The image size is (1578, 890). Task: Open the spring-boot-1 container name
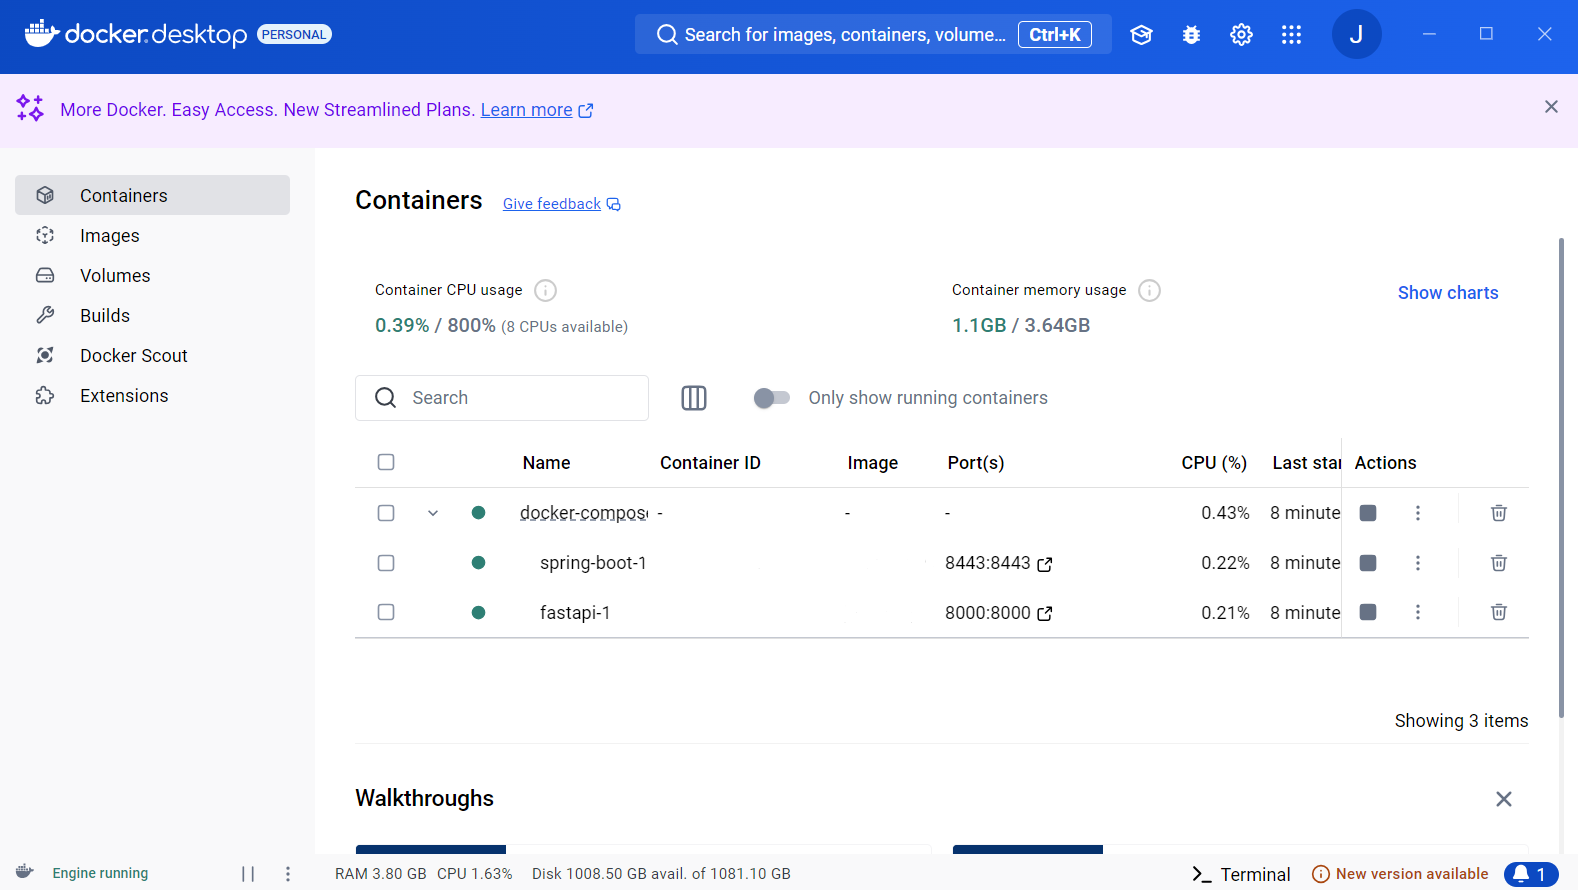[593, 563]
